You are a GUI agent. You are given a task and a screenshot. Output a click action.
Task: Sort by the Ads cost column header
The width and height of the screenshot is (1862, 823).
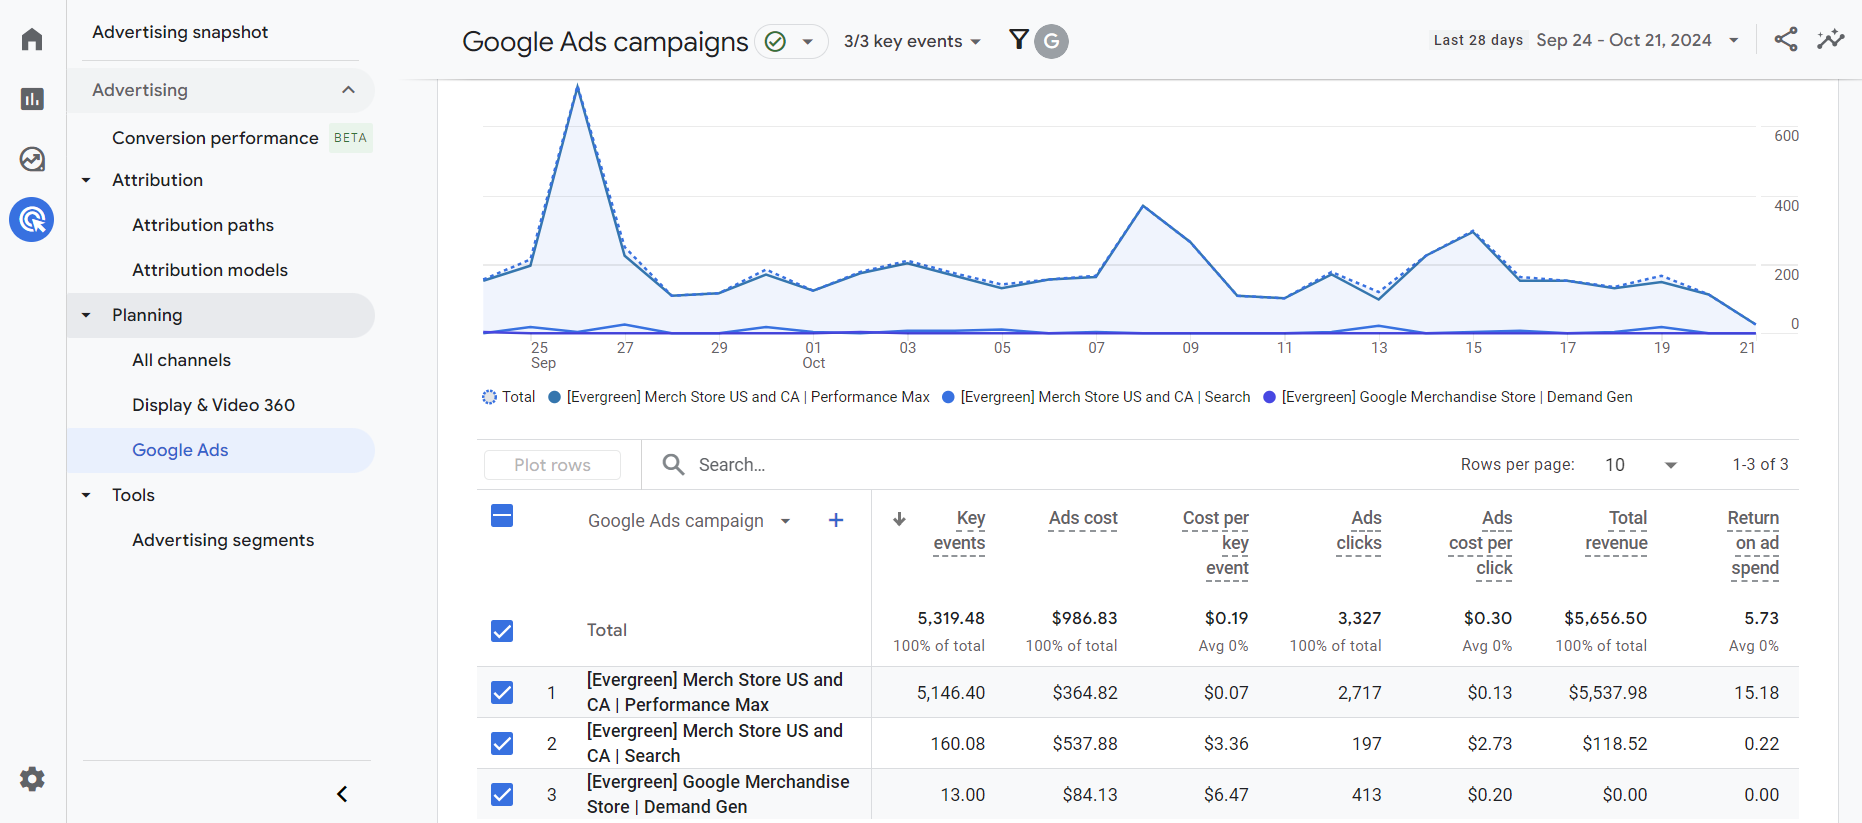click(1083, 518)
